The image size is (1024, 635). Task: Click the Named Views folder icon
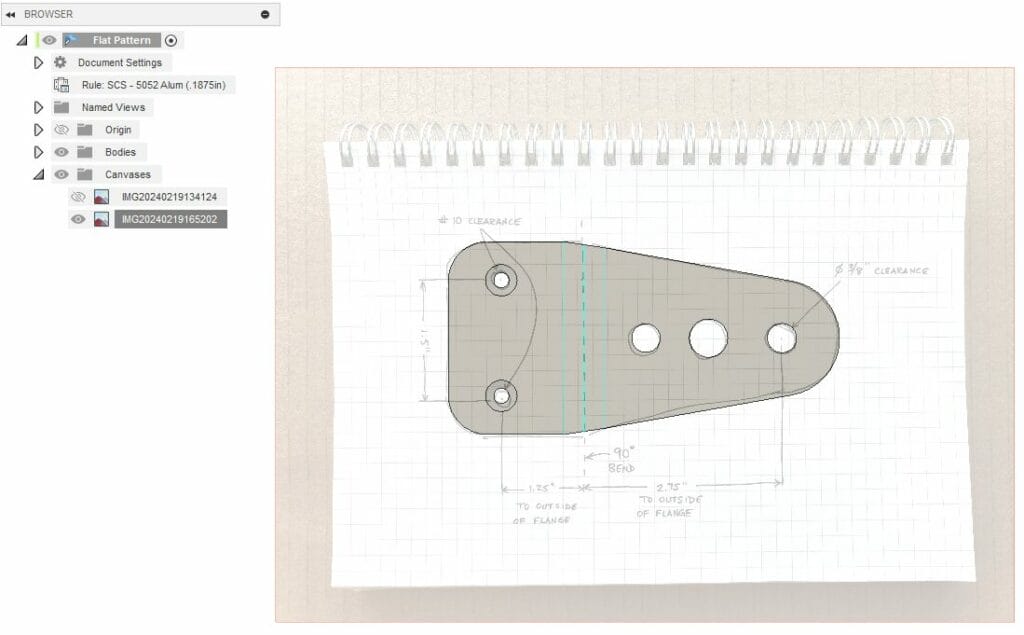pos(61,107)
